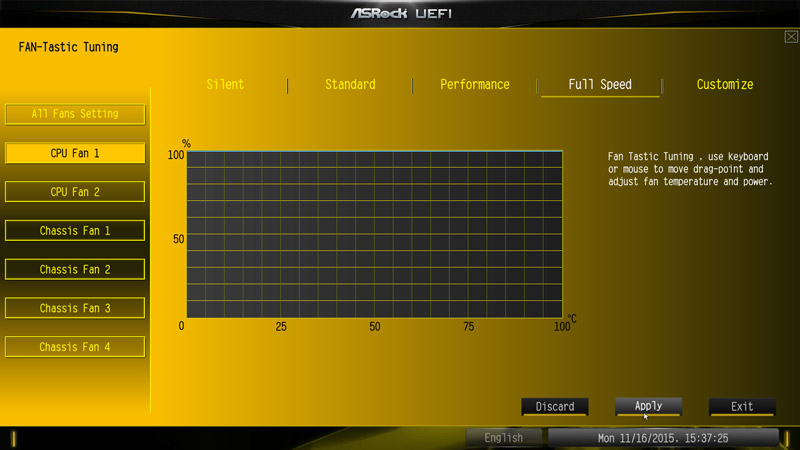This screenshot has height=450, width=800.
Task: Click the 25 degree axis label
Action: (281, 327)
